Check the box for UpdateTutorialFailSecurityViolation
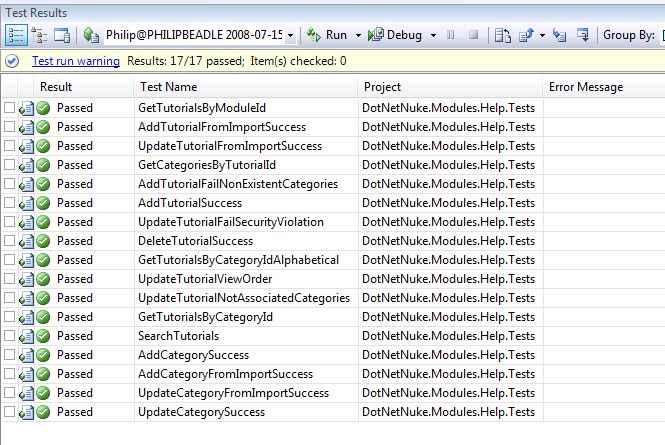Screen dimensions: 665x445 [x=9, y=222]
